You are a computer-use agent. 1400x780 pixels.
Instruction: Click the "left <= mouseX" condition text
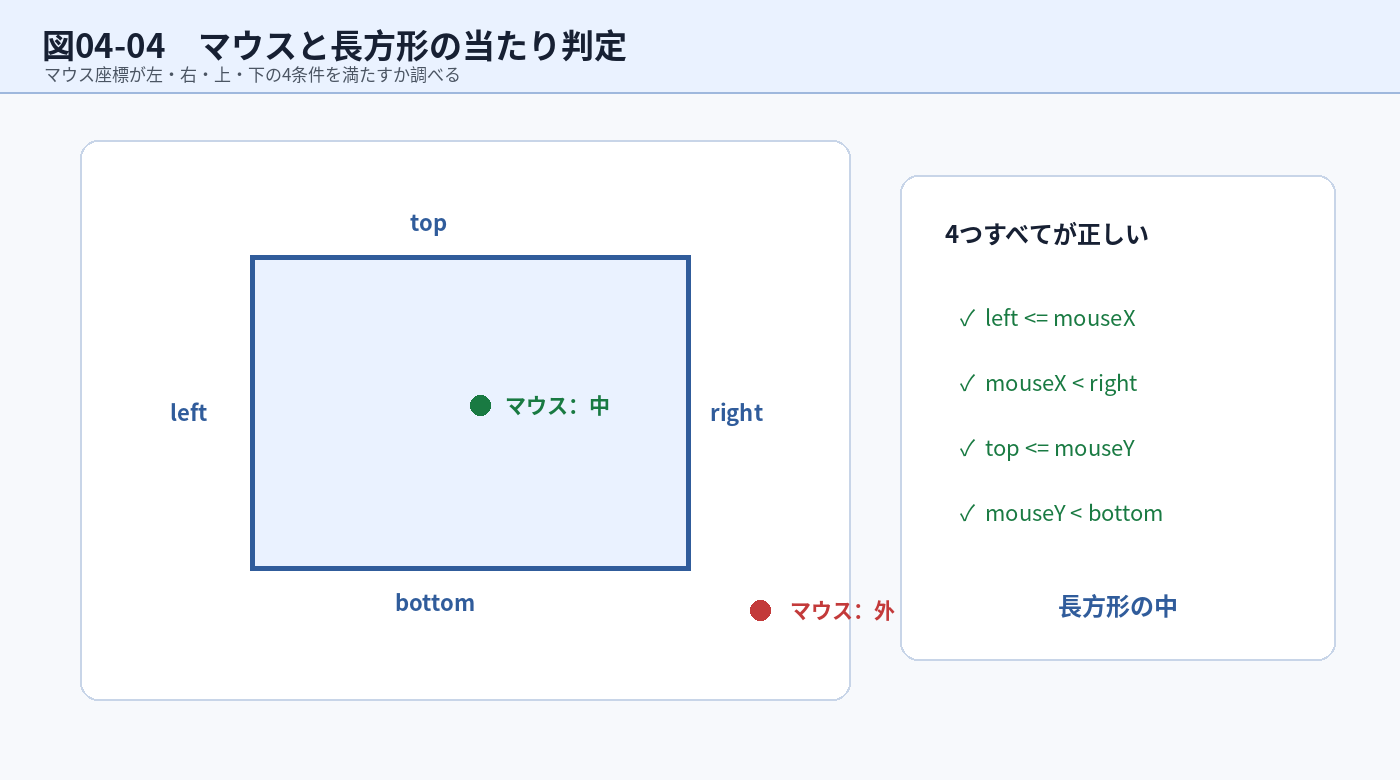(x=1060, y=318)
